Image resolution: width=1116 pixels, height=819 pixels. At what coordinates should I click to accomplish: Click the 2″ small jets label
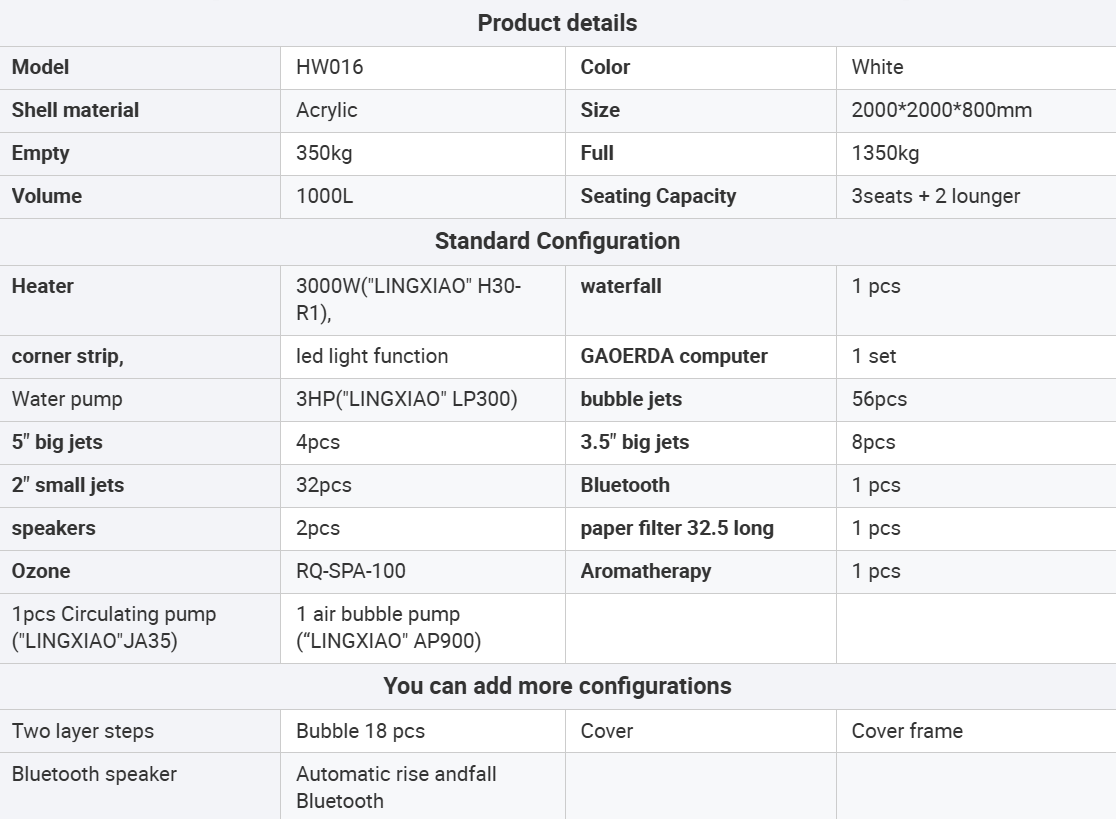(68, 485)
